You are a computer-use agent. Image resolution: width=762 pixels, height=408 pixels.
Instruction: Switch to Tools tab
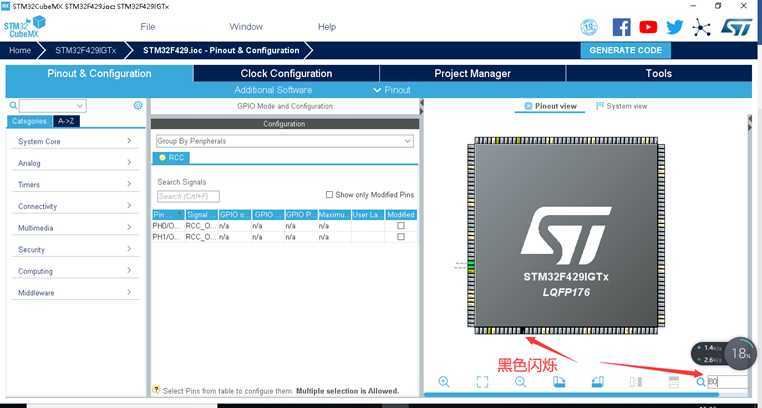tap(659, 73)
